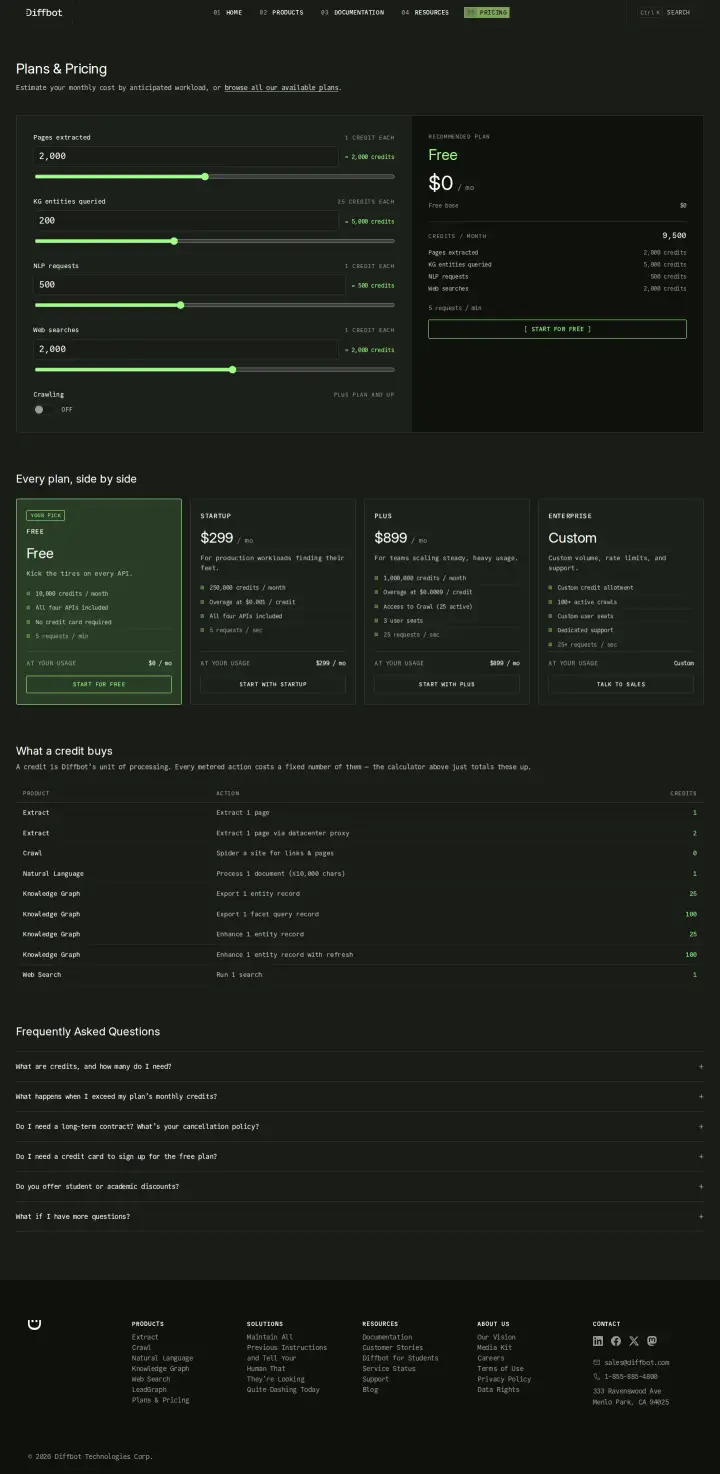
Task: Select the highlighted Pricing nav item
Action: point(487,13)
